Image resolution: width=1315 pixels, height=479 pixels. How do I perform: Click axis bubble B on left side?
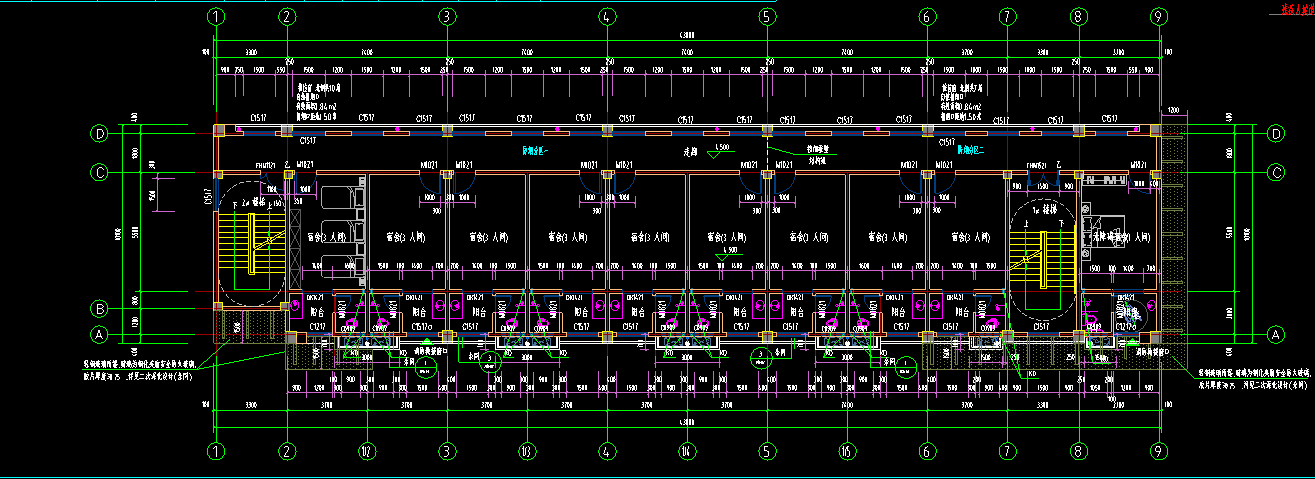pyautogui.click(x=100, y=308)
